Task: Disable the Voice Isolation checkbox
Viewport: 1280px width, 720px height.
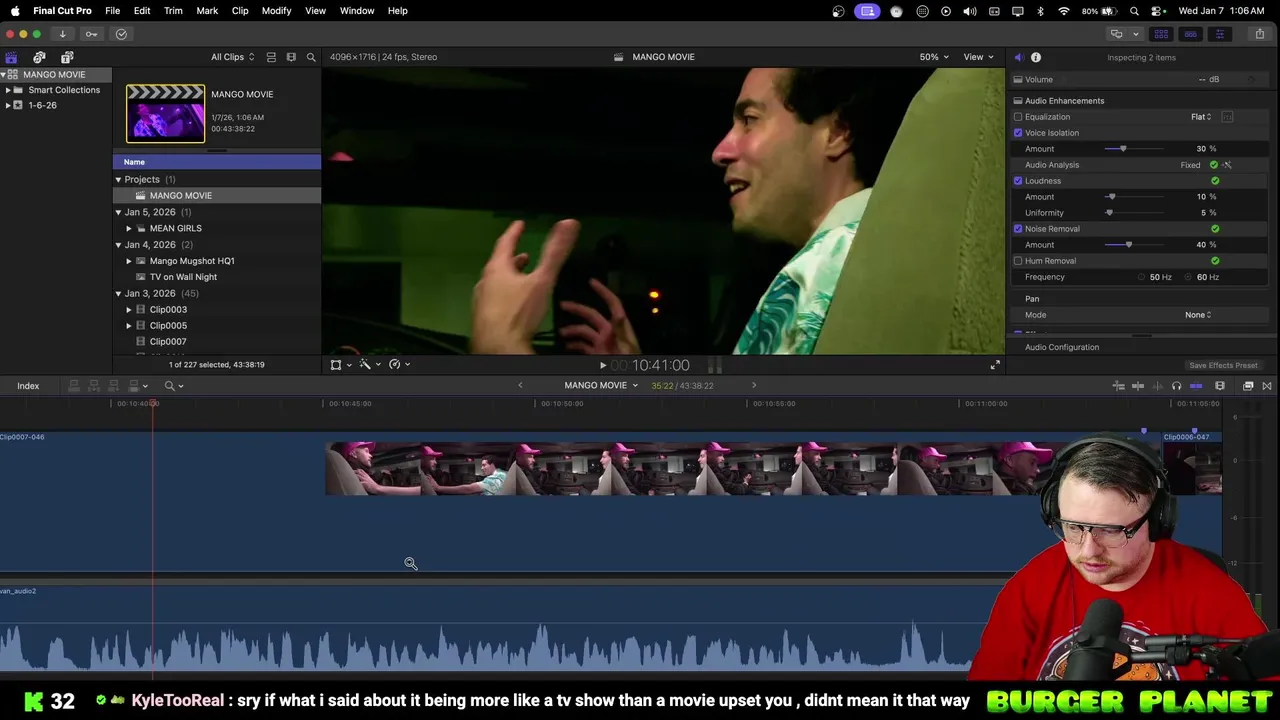Action: coord(1018,133)
